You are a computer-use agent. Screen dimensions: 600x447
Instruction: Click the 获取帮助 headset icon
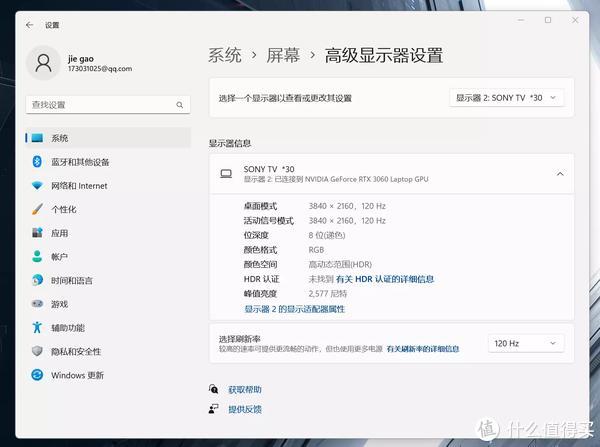coord(214,389)
